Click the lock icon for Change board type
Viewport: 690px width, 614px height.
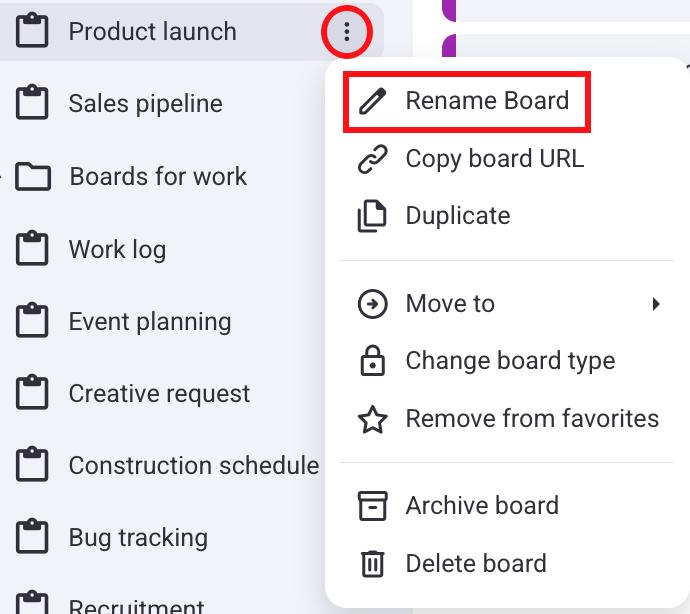coord(372,361)
